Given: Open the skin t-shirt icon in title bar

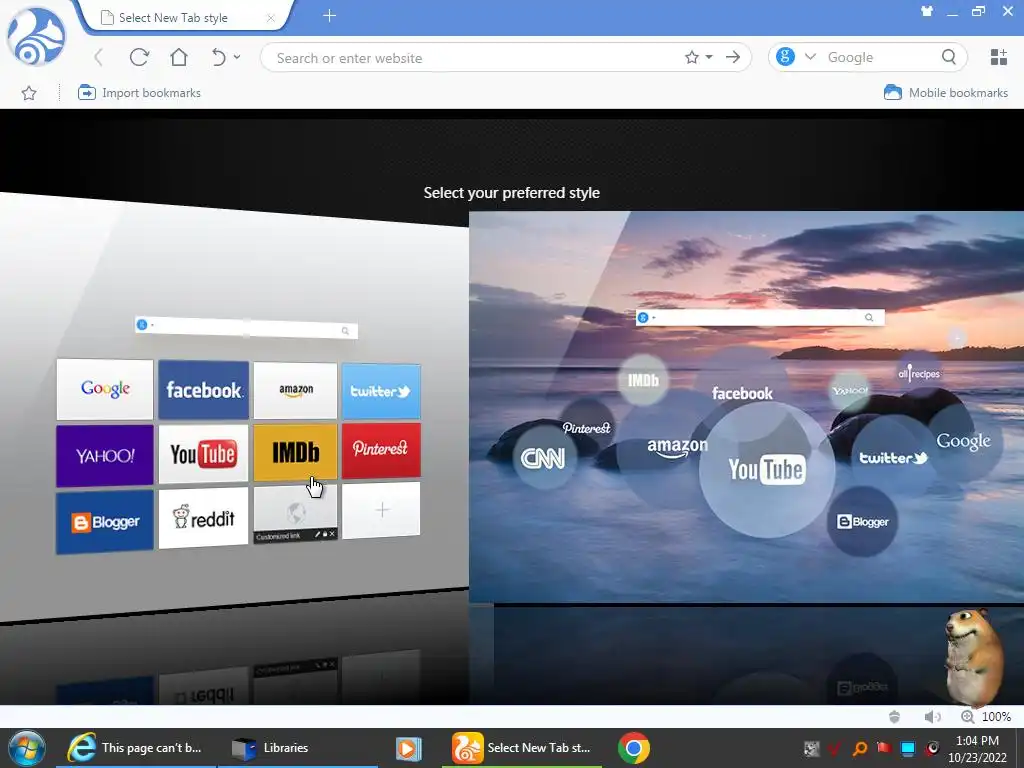Looking at the screenshot, I should 927,11.
